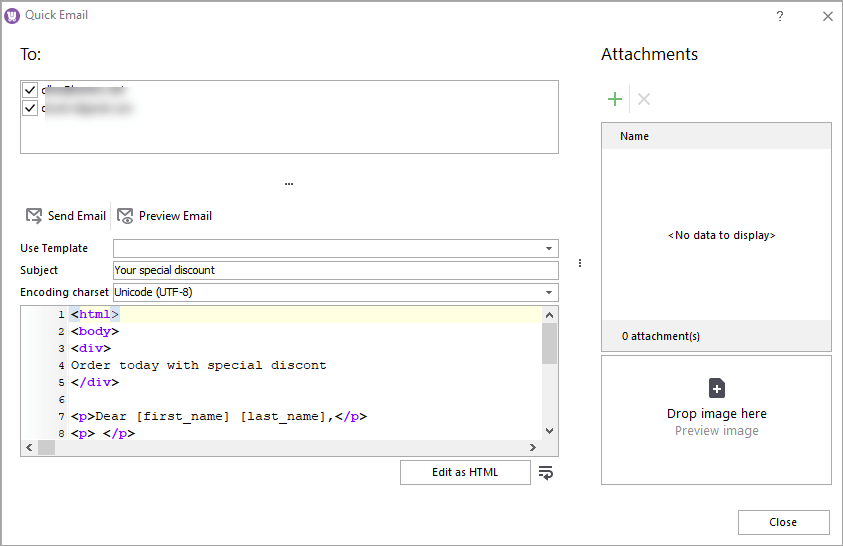The height and width of the screenshot is (546, 843).
Task: Click the horizontal ellipsis splitter below recipients
Action: pyautogui.click(x=289, y=184)
